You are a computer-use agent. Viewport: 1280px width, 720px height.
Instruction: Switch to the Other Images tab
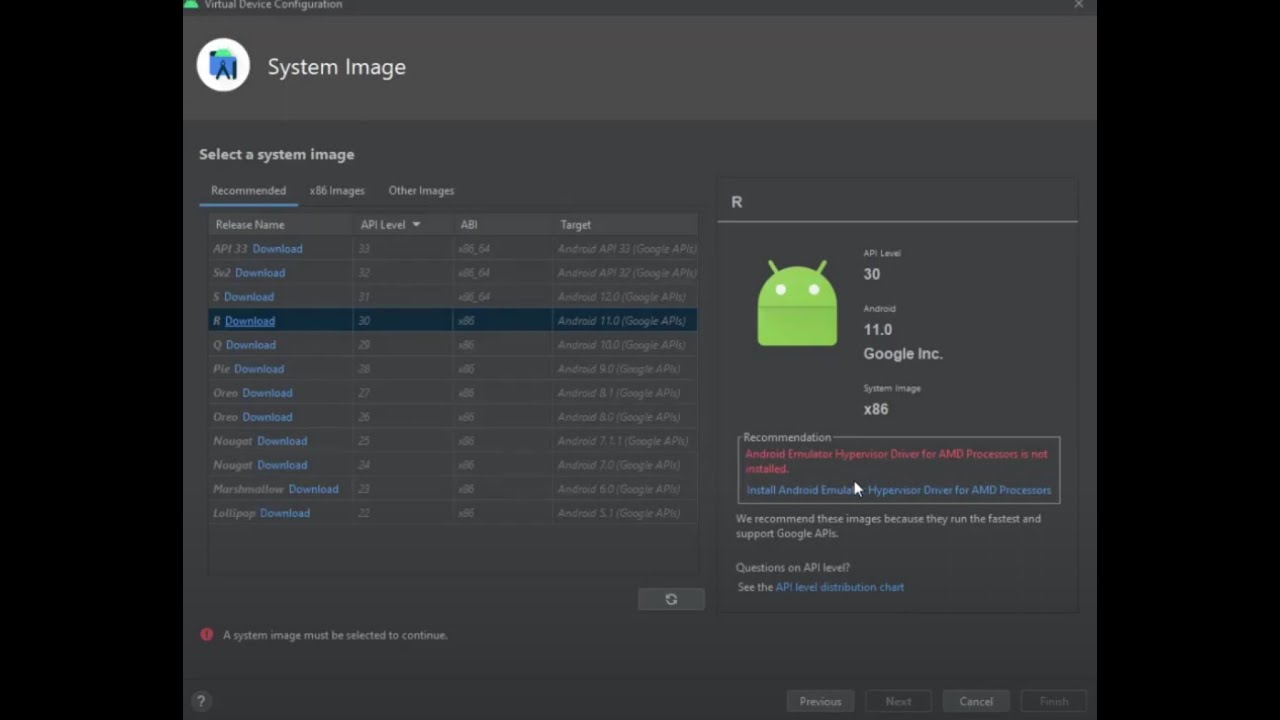click(421, 190)
